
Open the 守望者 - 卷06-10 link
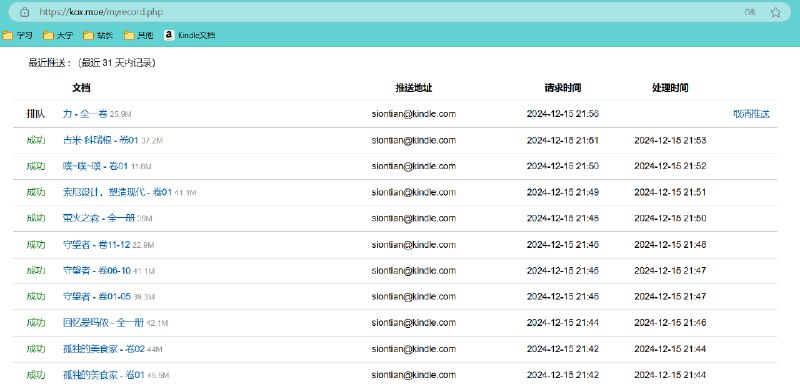(97, 270)
